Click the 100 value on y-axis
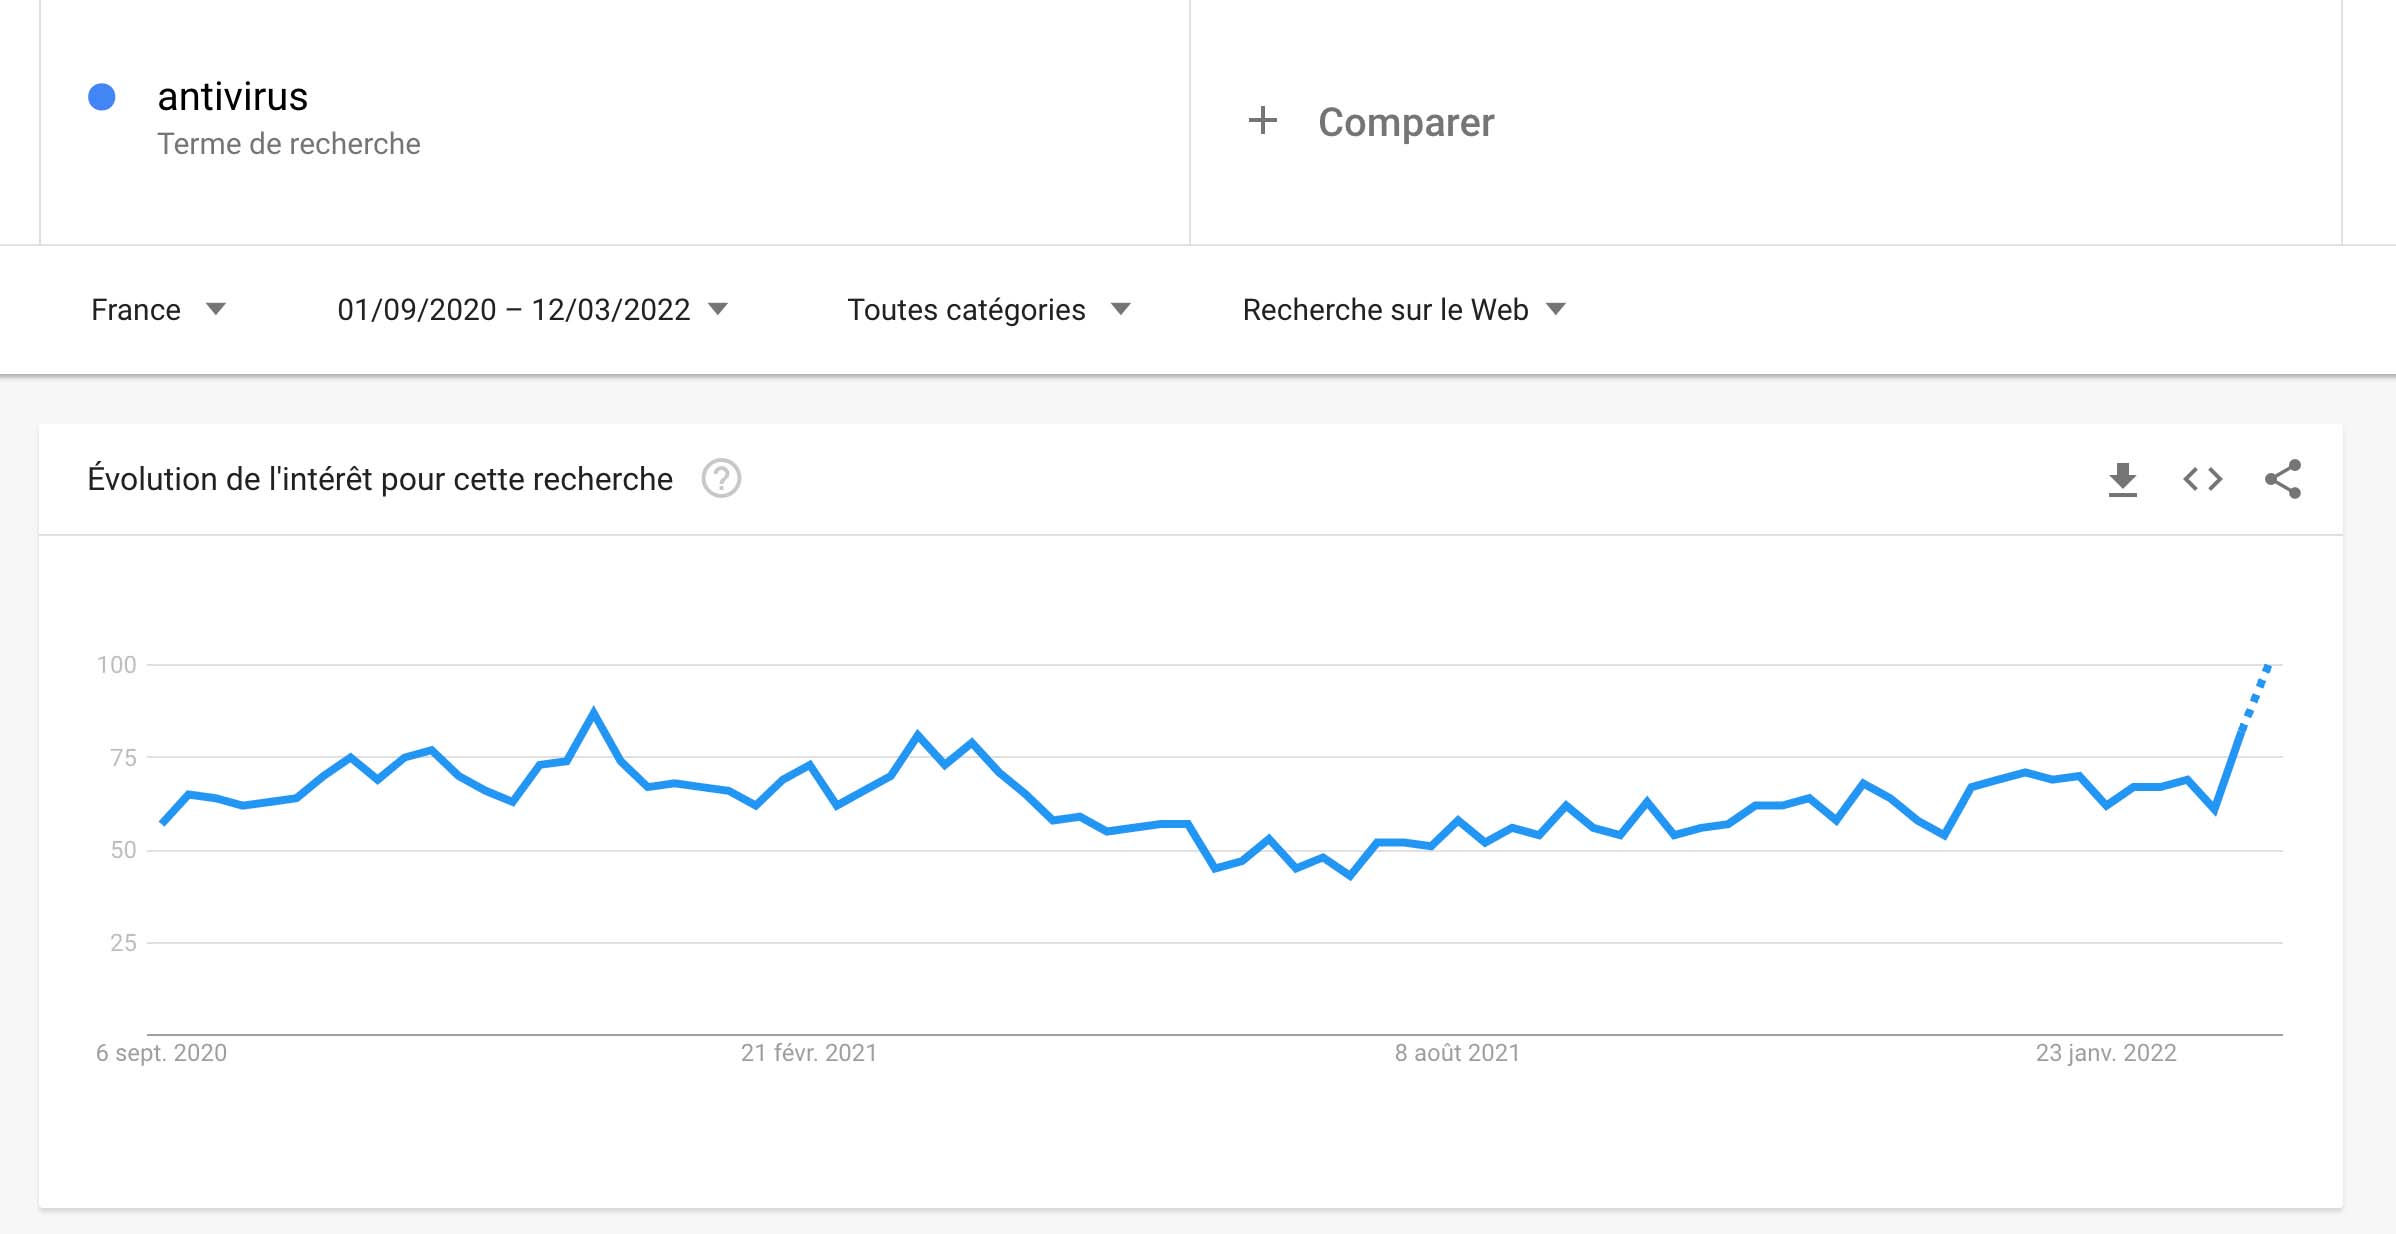The width and height of the screenshot is (2396, 1234). [x=116, y=665]
